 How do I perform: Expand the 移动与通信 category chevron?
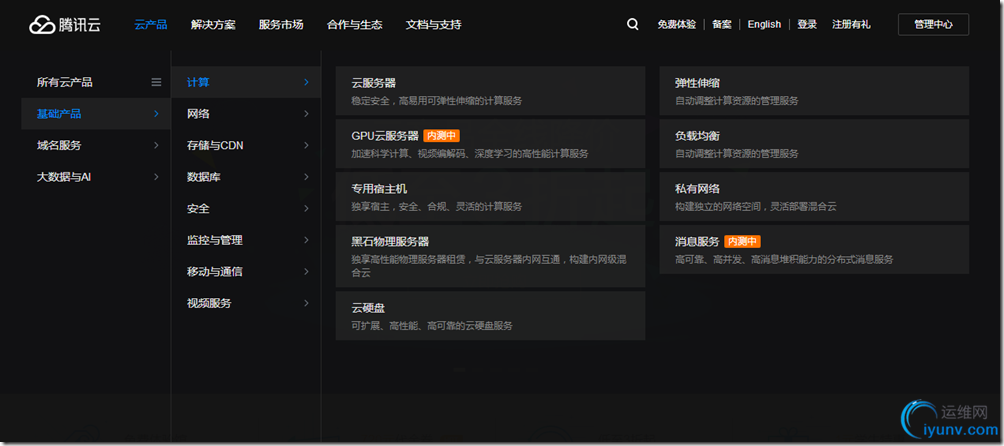(306, 271)
